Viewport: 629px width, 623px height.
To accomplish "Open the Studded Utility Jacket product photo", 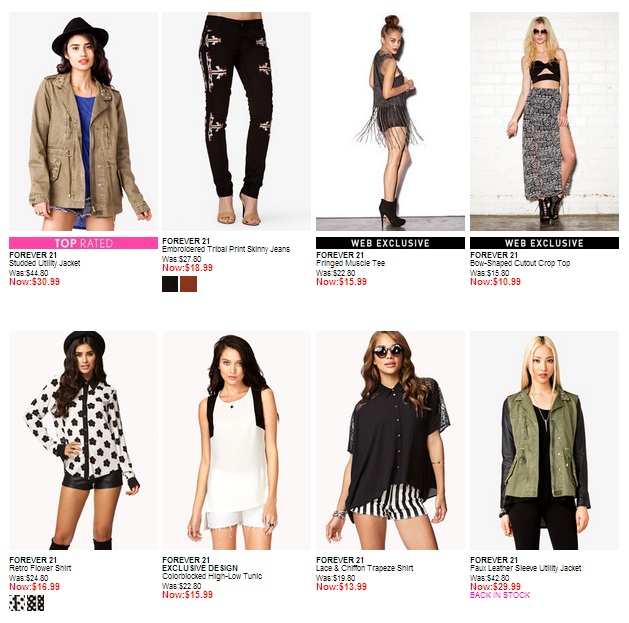I will pos(83,121).
